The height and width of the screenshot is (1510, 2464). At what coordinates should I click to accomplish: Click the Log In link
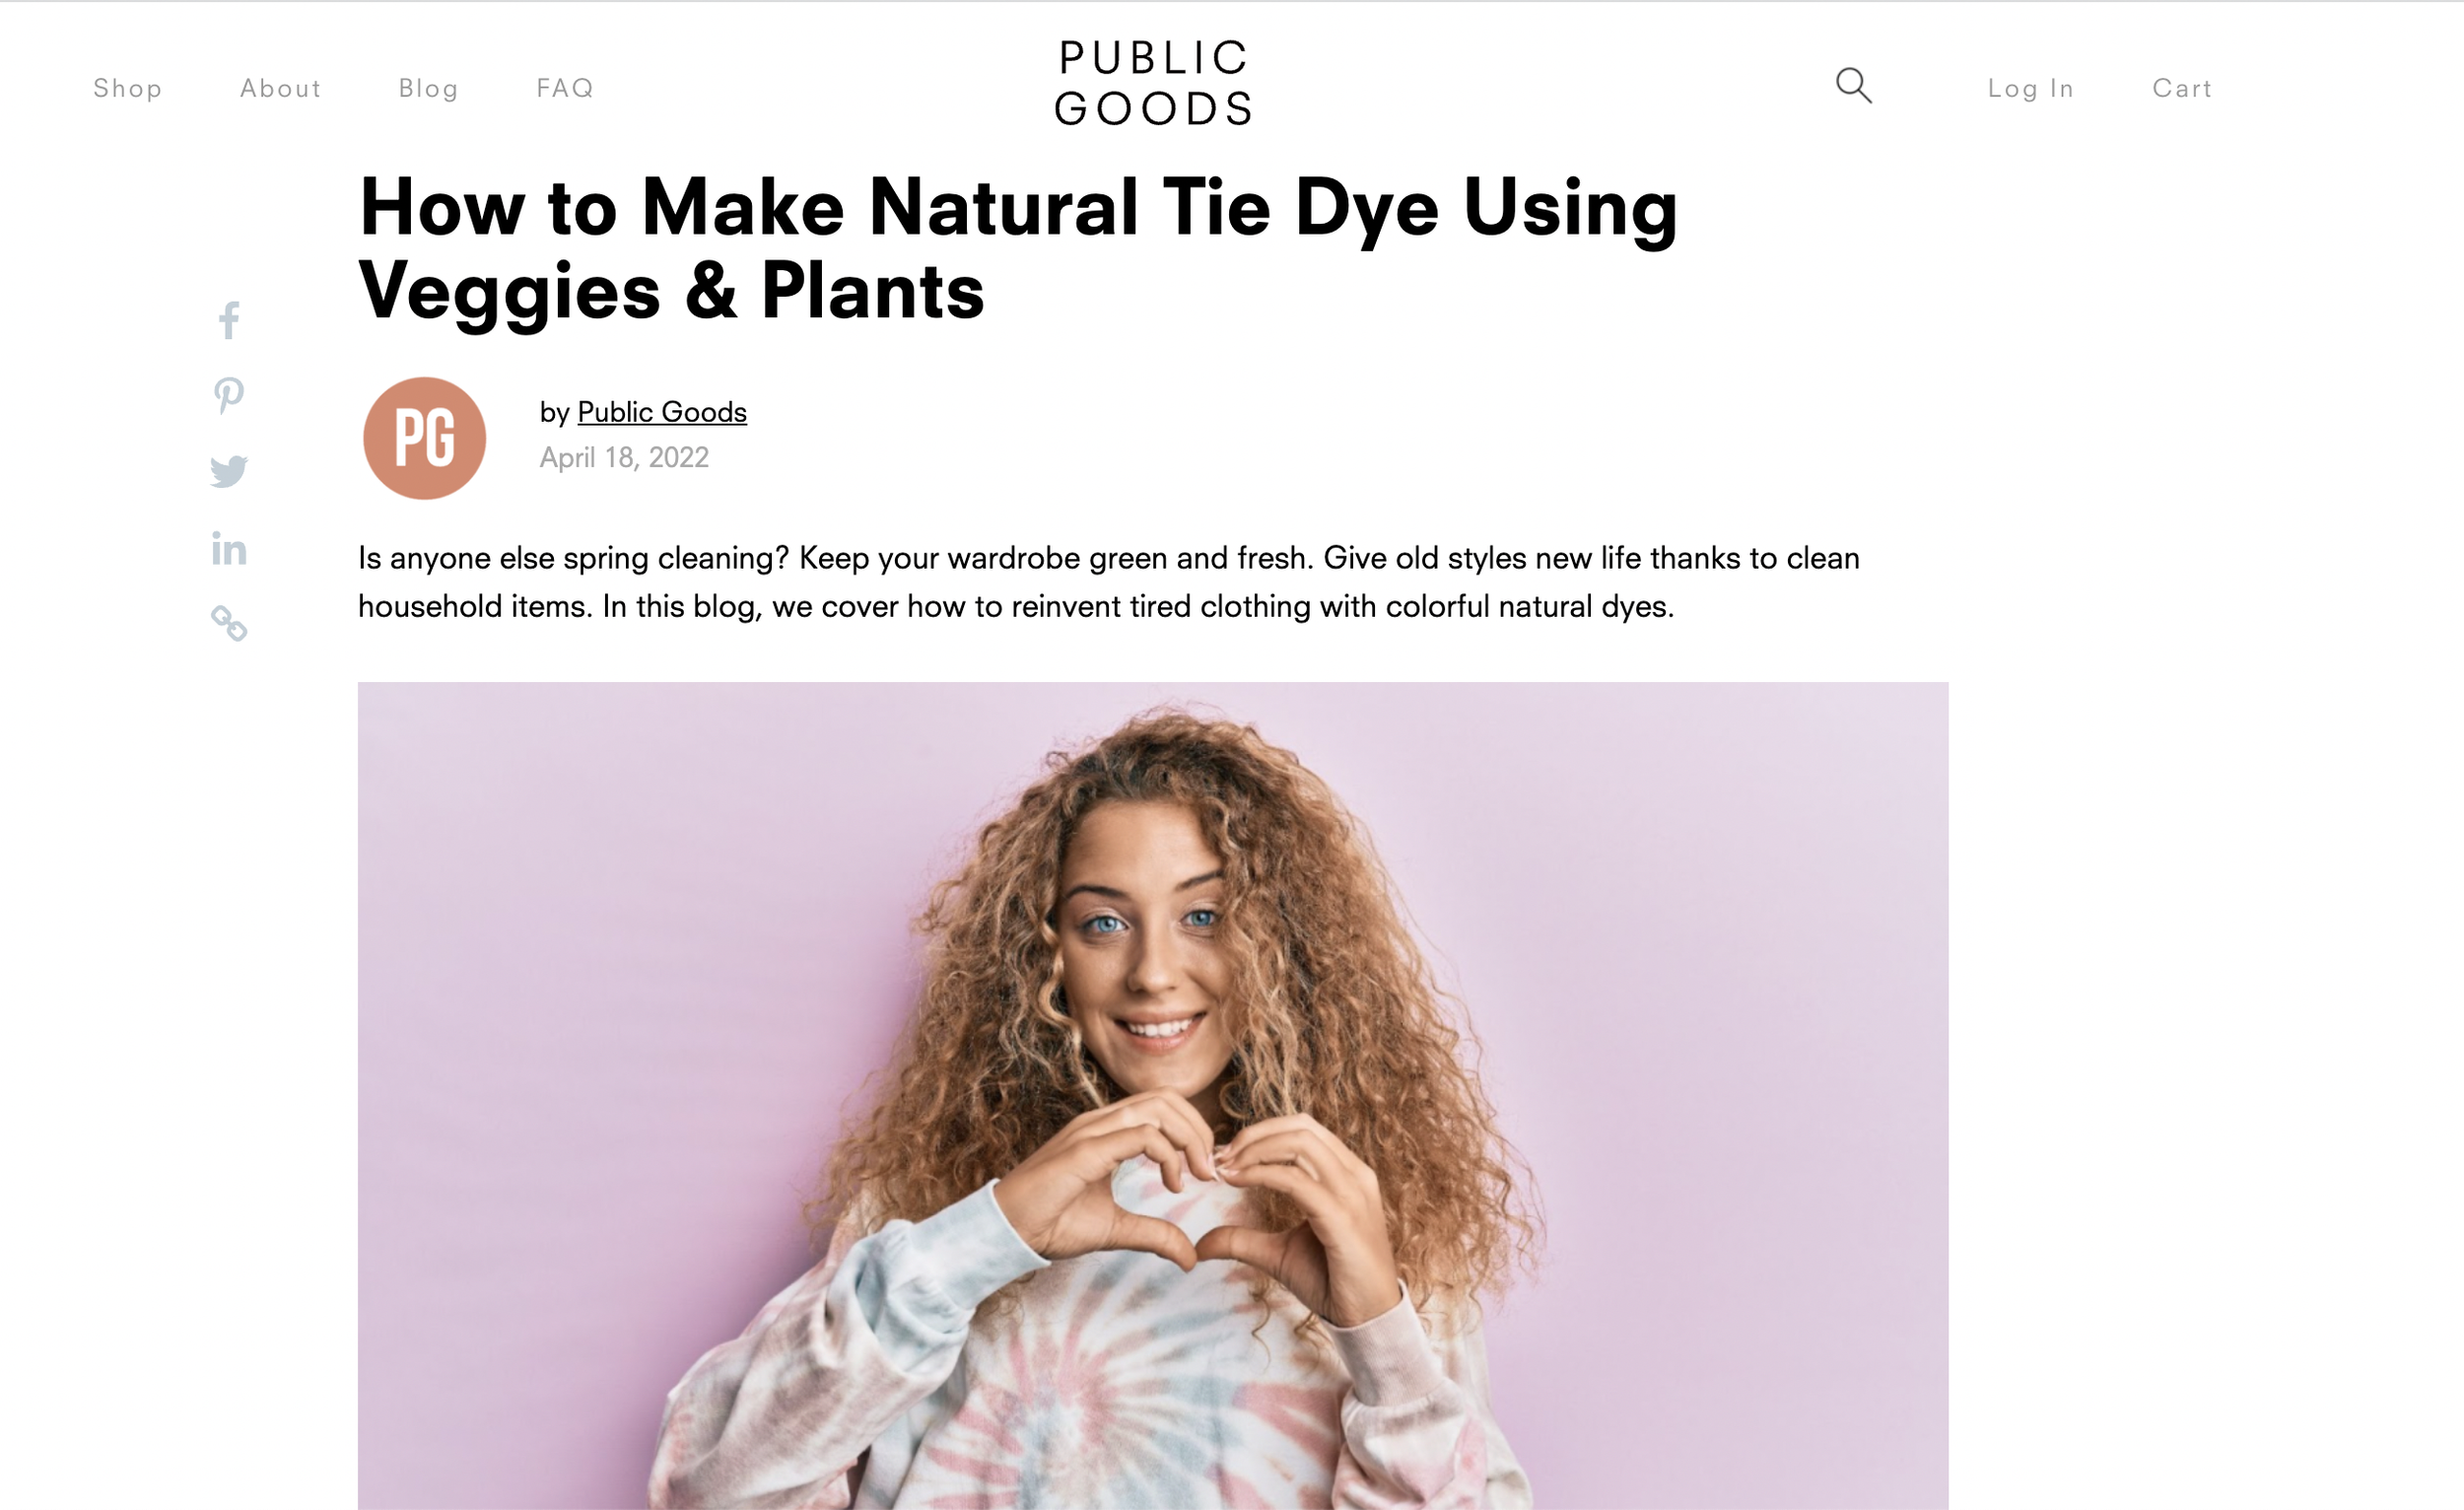(x=2031, y=88)
